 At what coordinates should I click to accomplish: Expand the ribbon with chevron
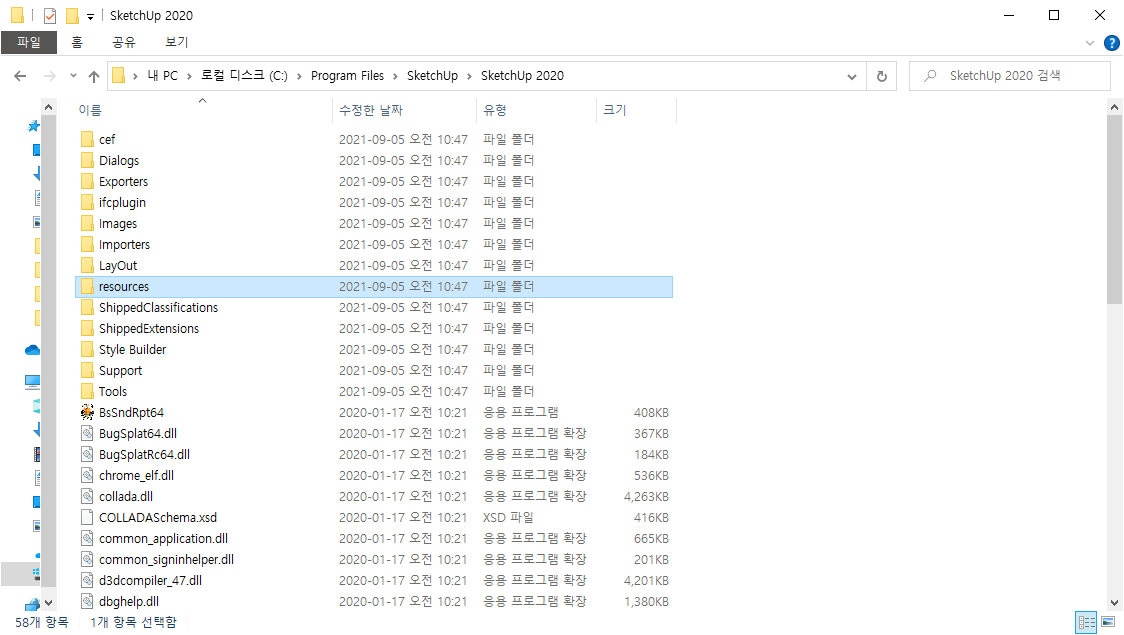[1090, 43]
